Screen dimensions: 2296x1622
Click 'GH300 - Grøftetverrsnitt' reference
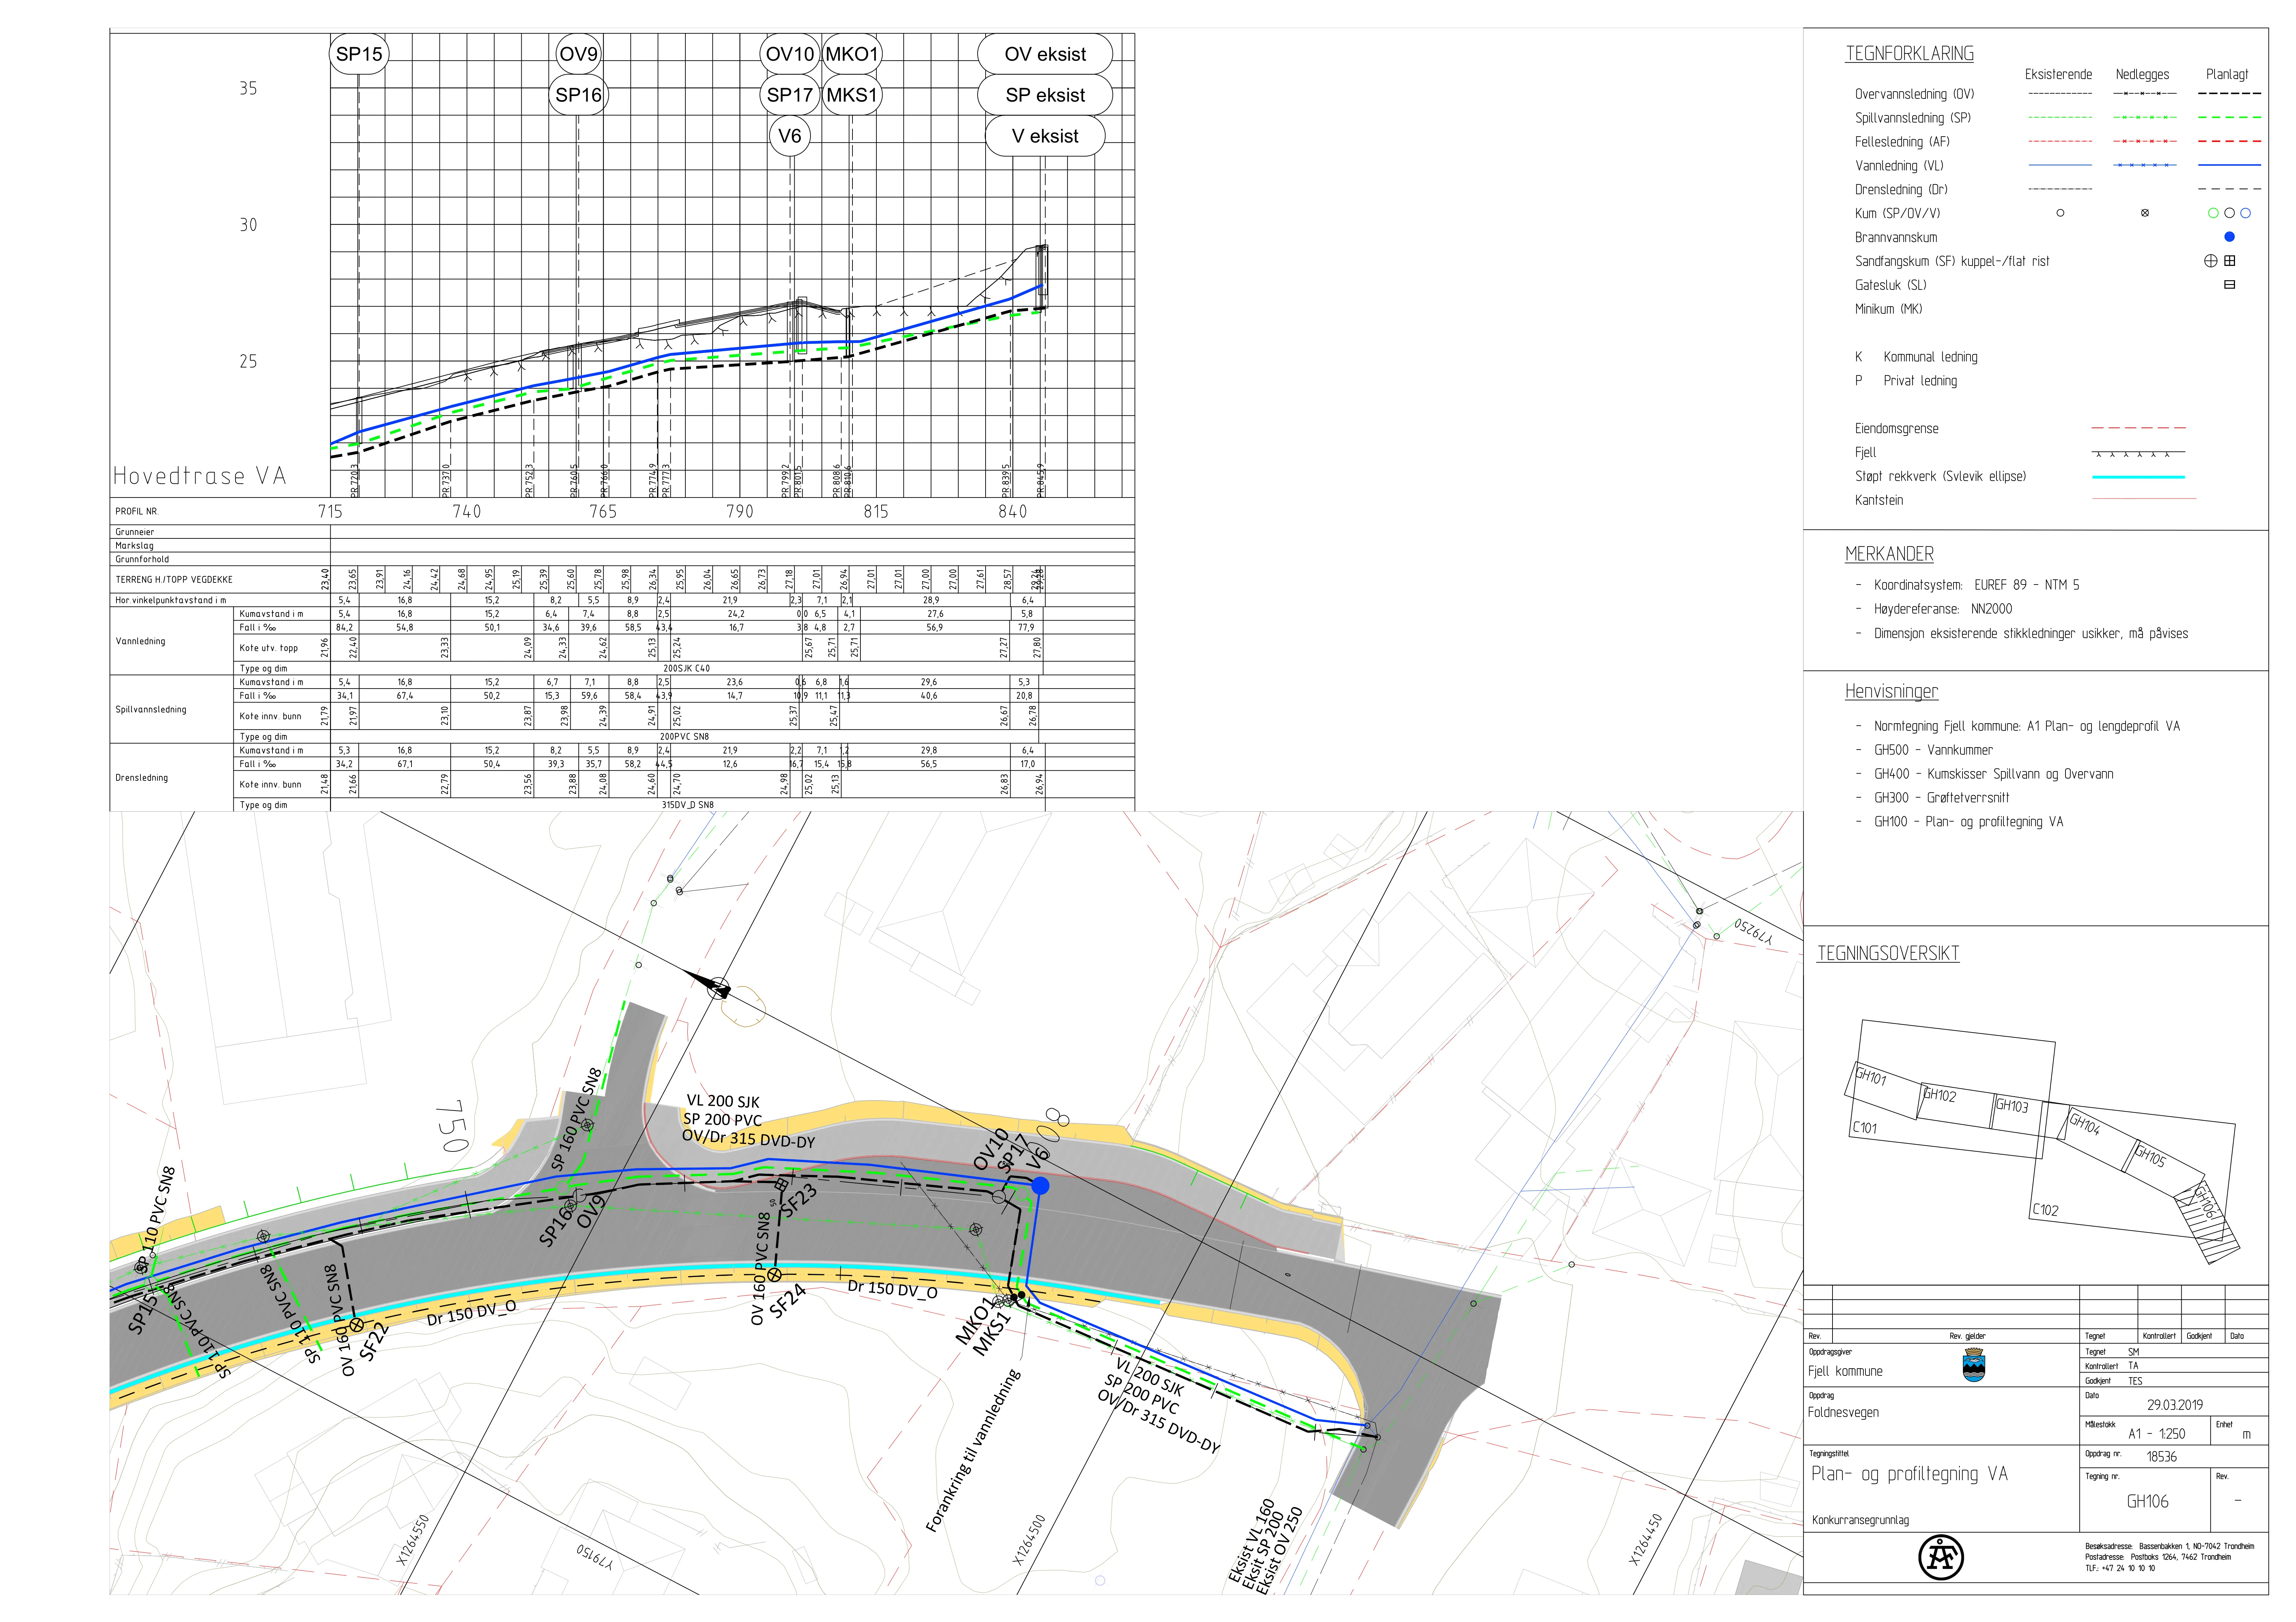coord(1941,798)
